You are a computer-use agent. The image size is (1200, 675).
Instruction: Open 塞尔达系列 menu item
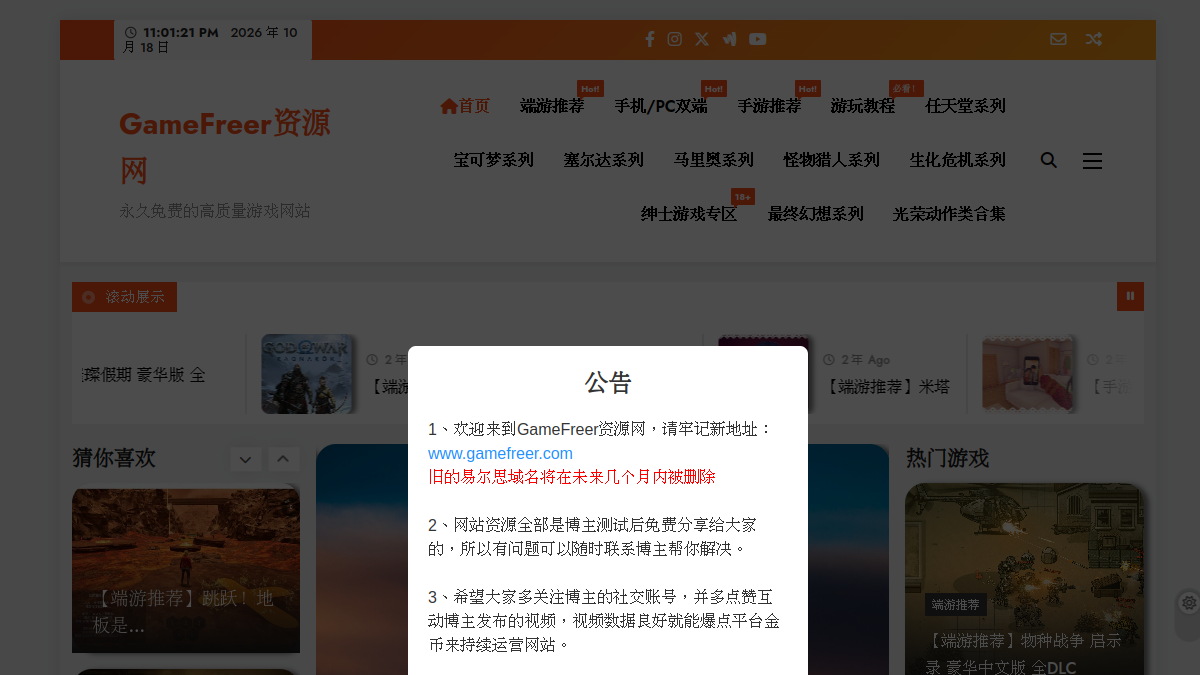[604, 160]
